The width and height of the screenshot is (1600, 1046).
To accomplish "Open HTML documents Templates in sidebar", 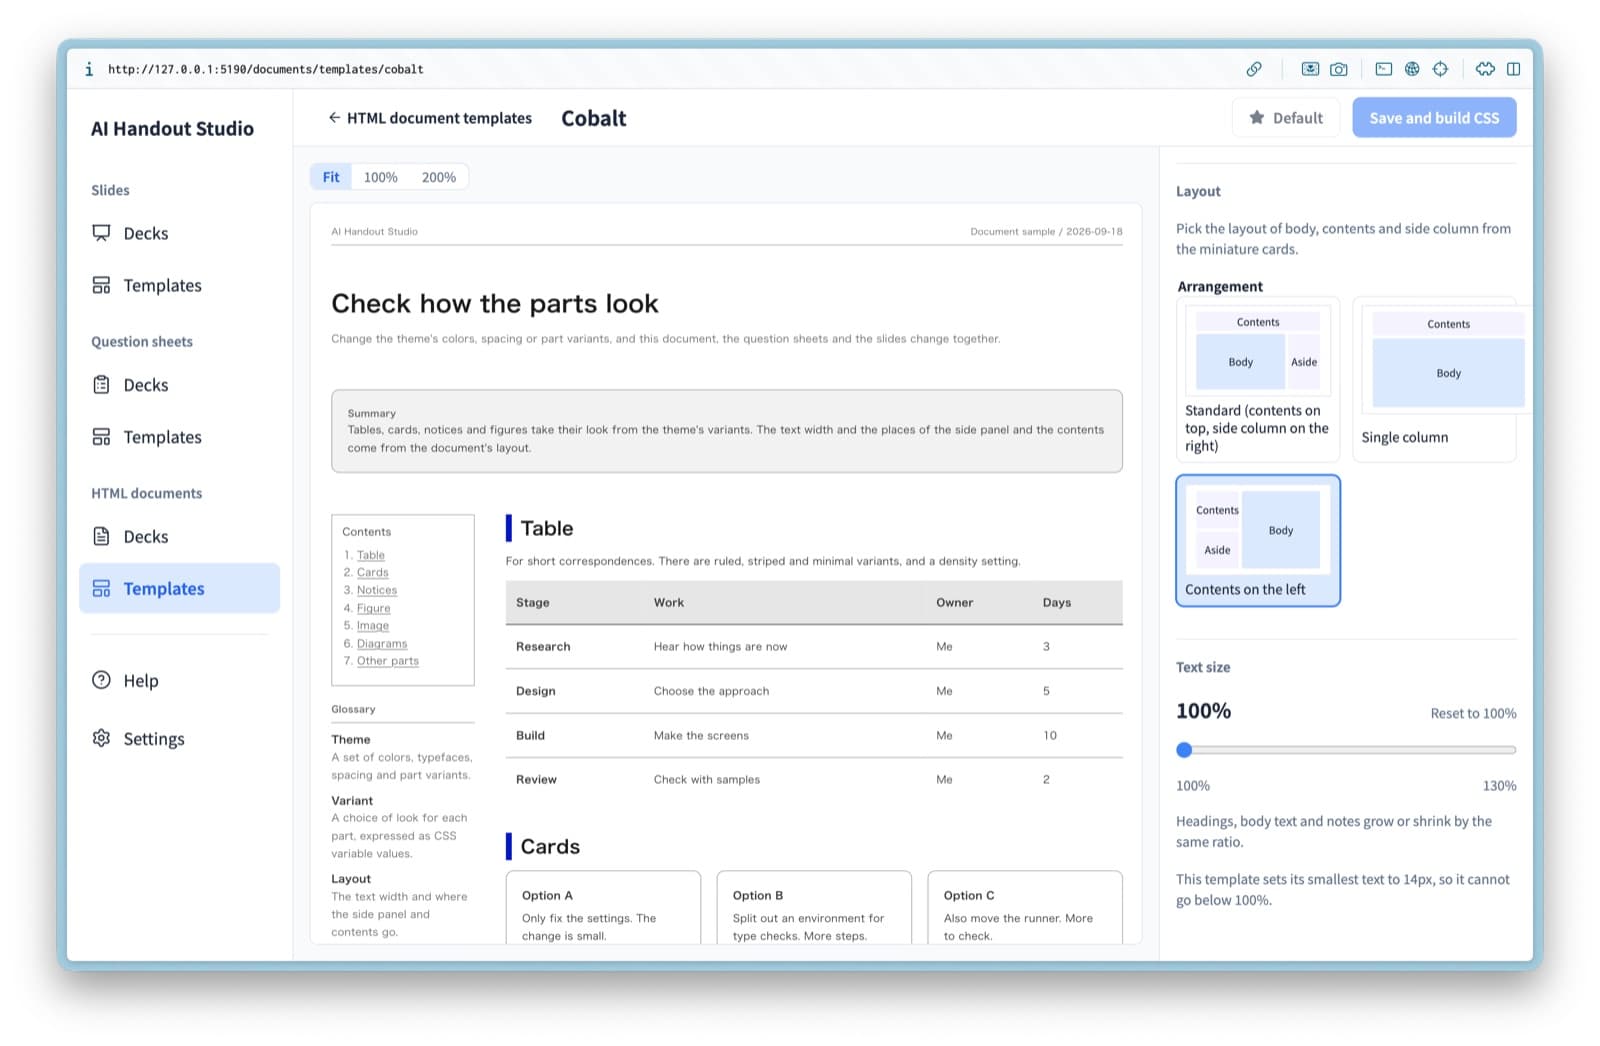I will point(180,588).
